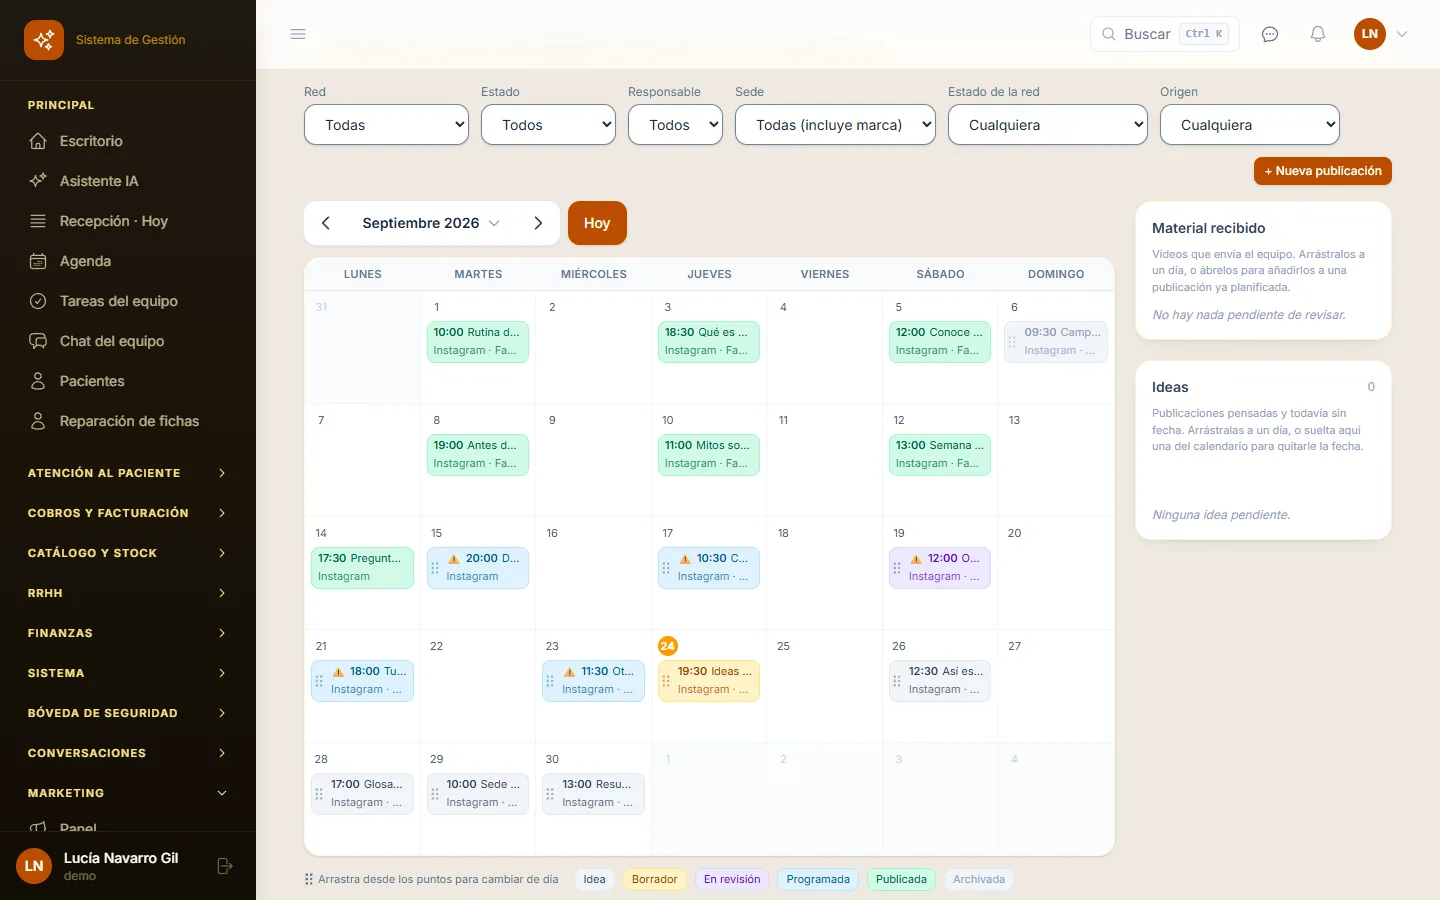Expand Cobros y Facturación section
This screenshot has height=900, width=1440.
click(x=128, y=513)
